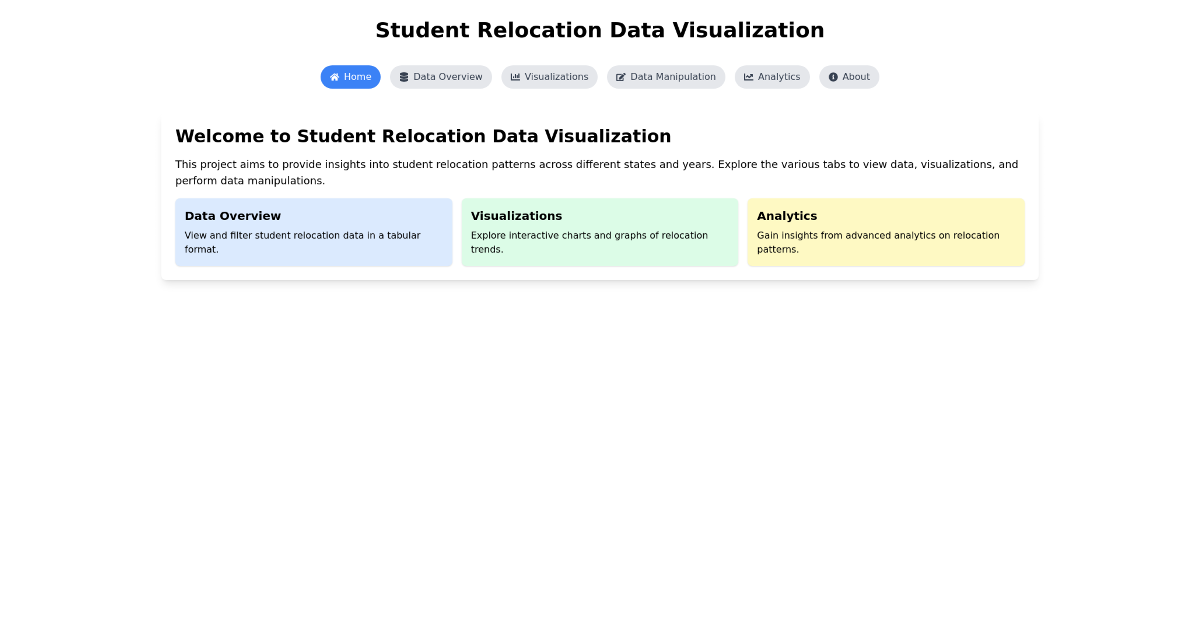Click the pencil icon on Data Manipulation tab
Screen dimensions: 1200x630
tap(620, 77)
